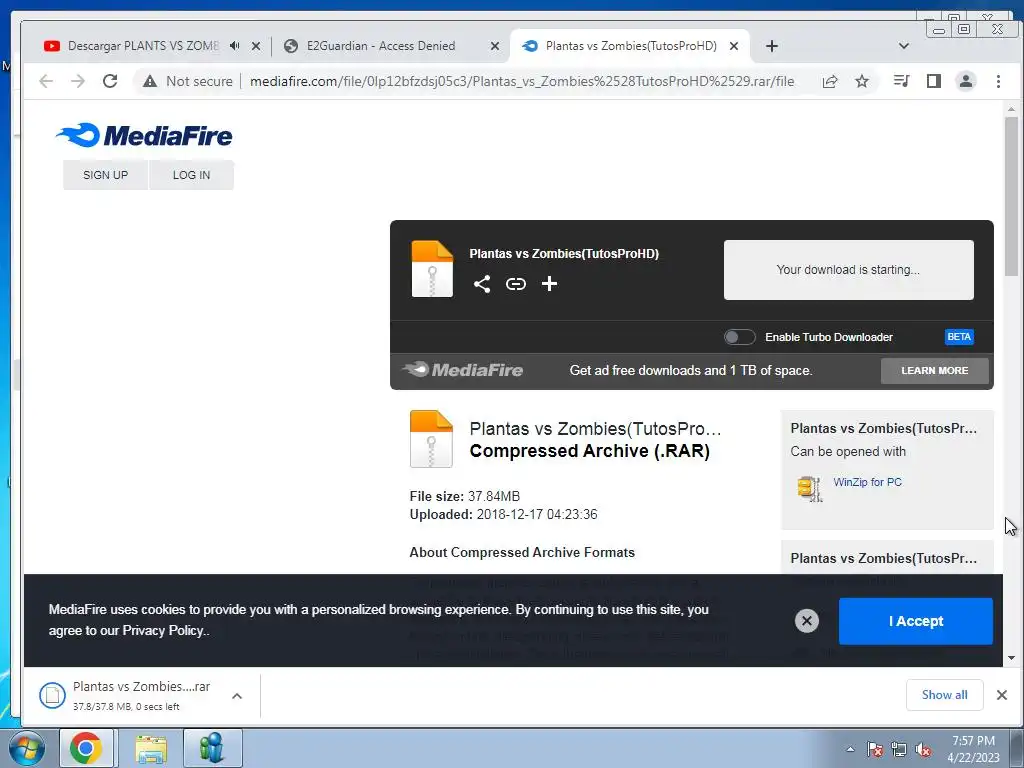
Task: Click the file icon in the dark download panel
Action: click(432, 269)
